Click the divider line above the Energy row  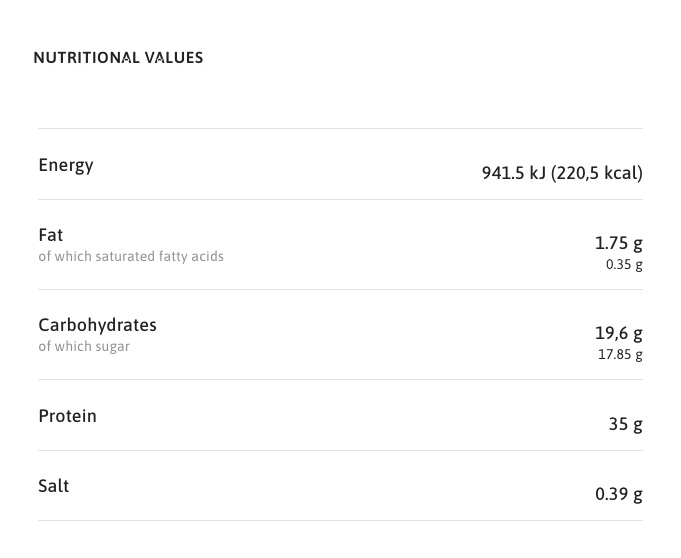point(340,129)
